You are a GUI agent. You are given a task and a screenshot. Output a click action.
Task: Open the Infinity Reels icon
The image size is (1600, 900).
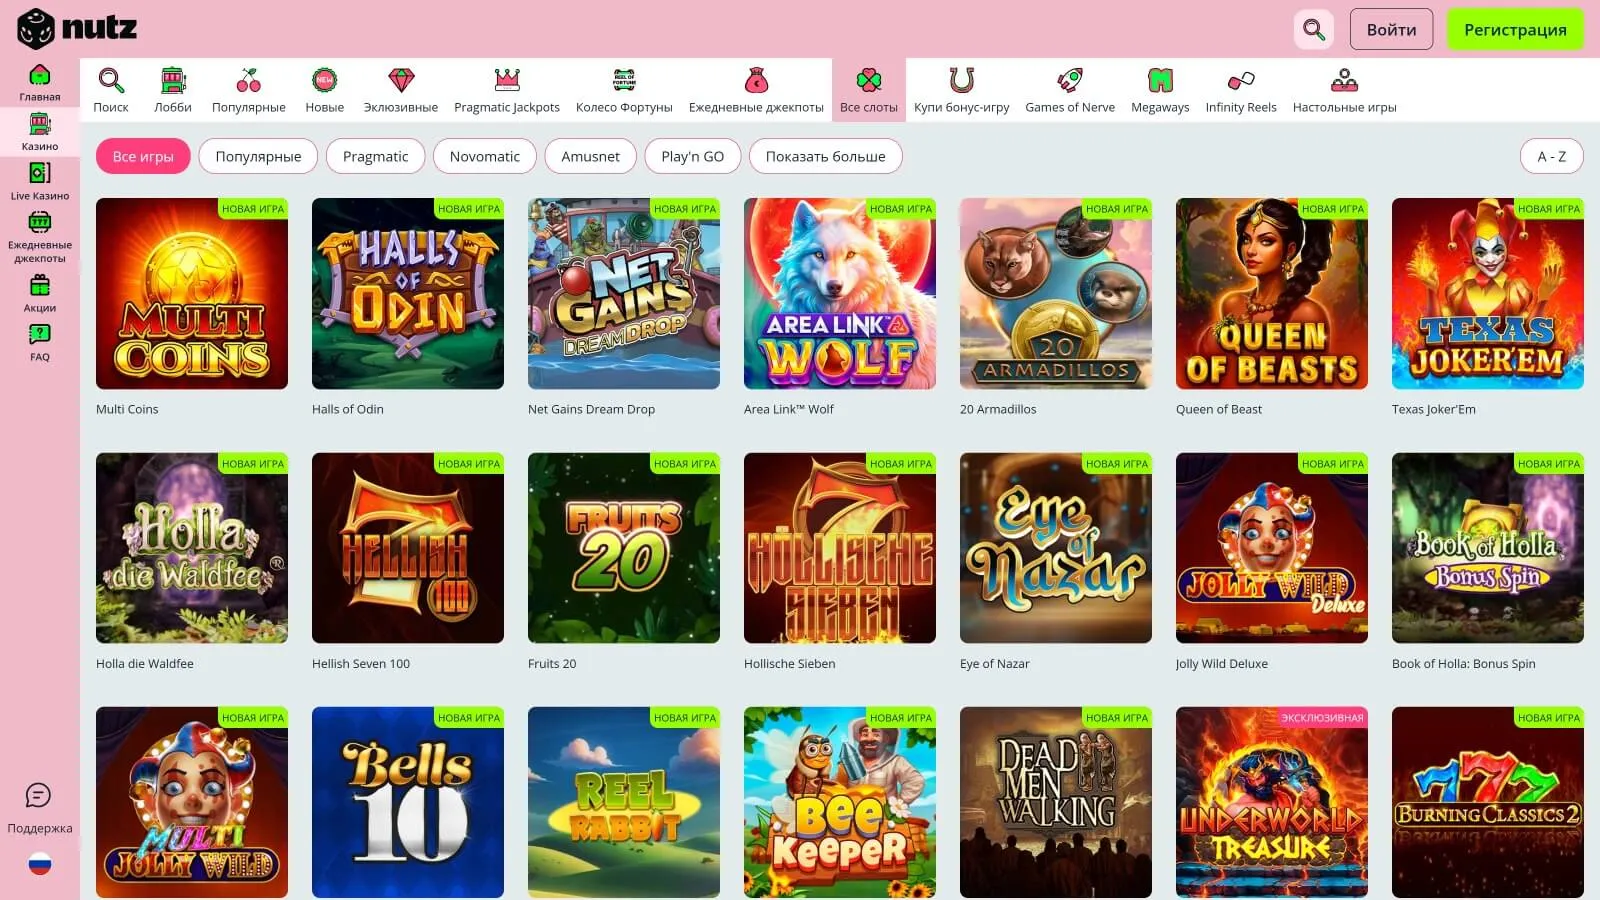click(1241, 80)
